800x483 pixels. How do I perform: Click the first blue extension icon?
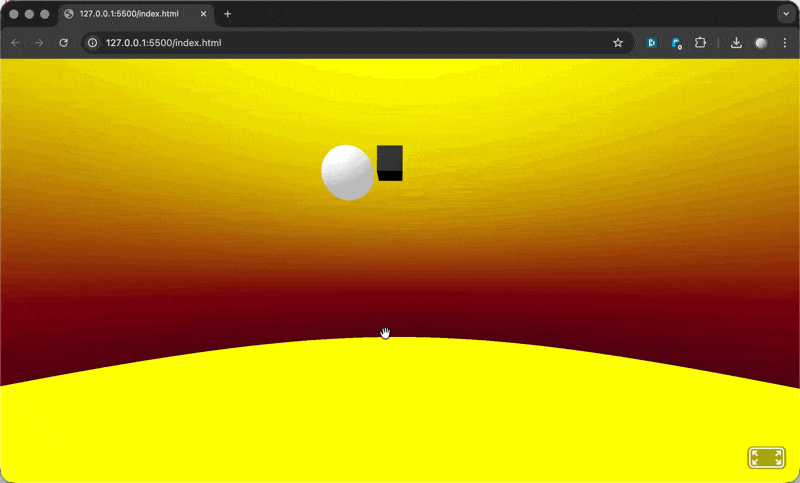[x=652, y=43]
